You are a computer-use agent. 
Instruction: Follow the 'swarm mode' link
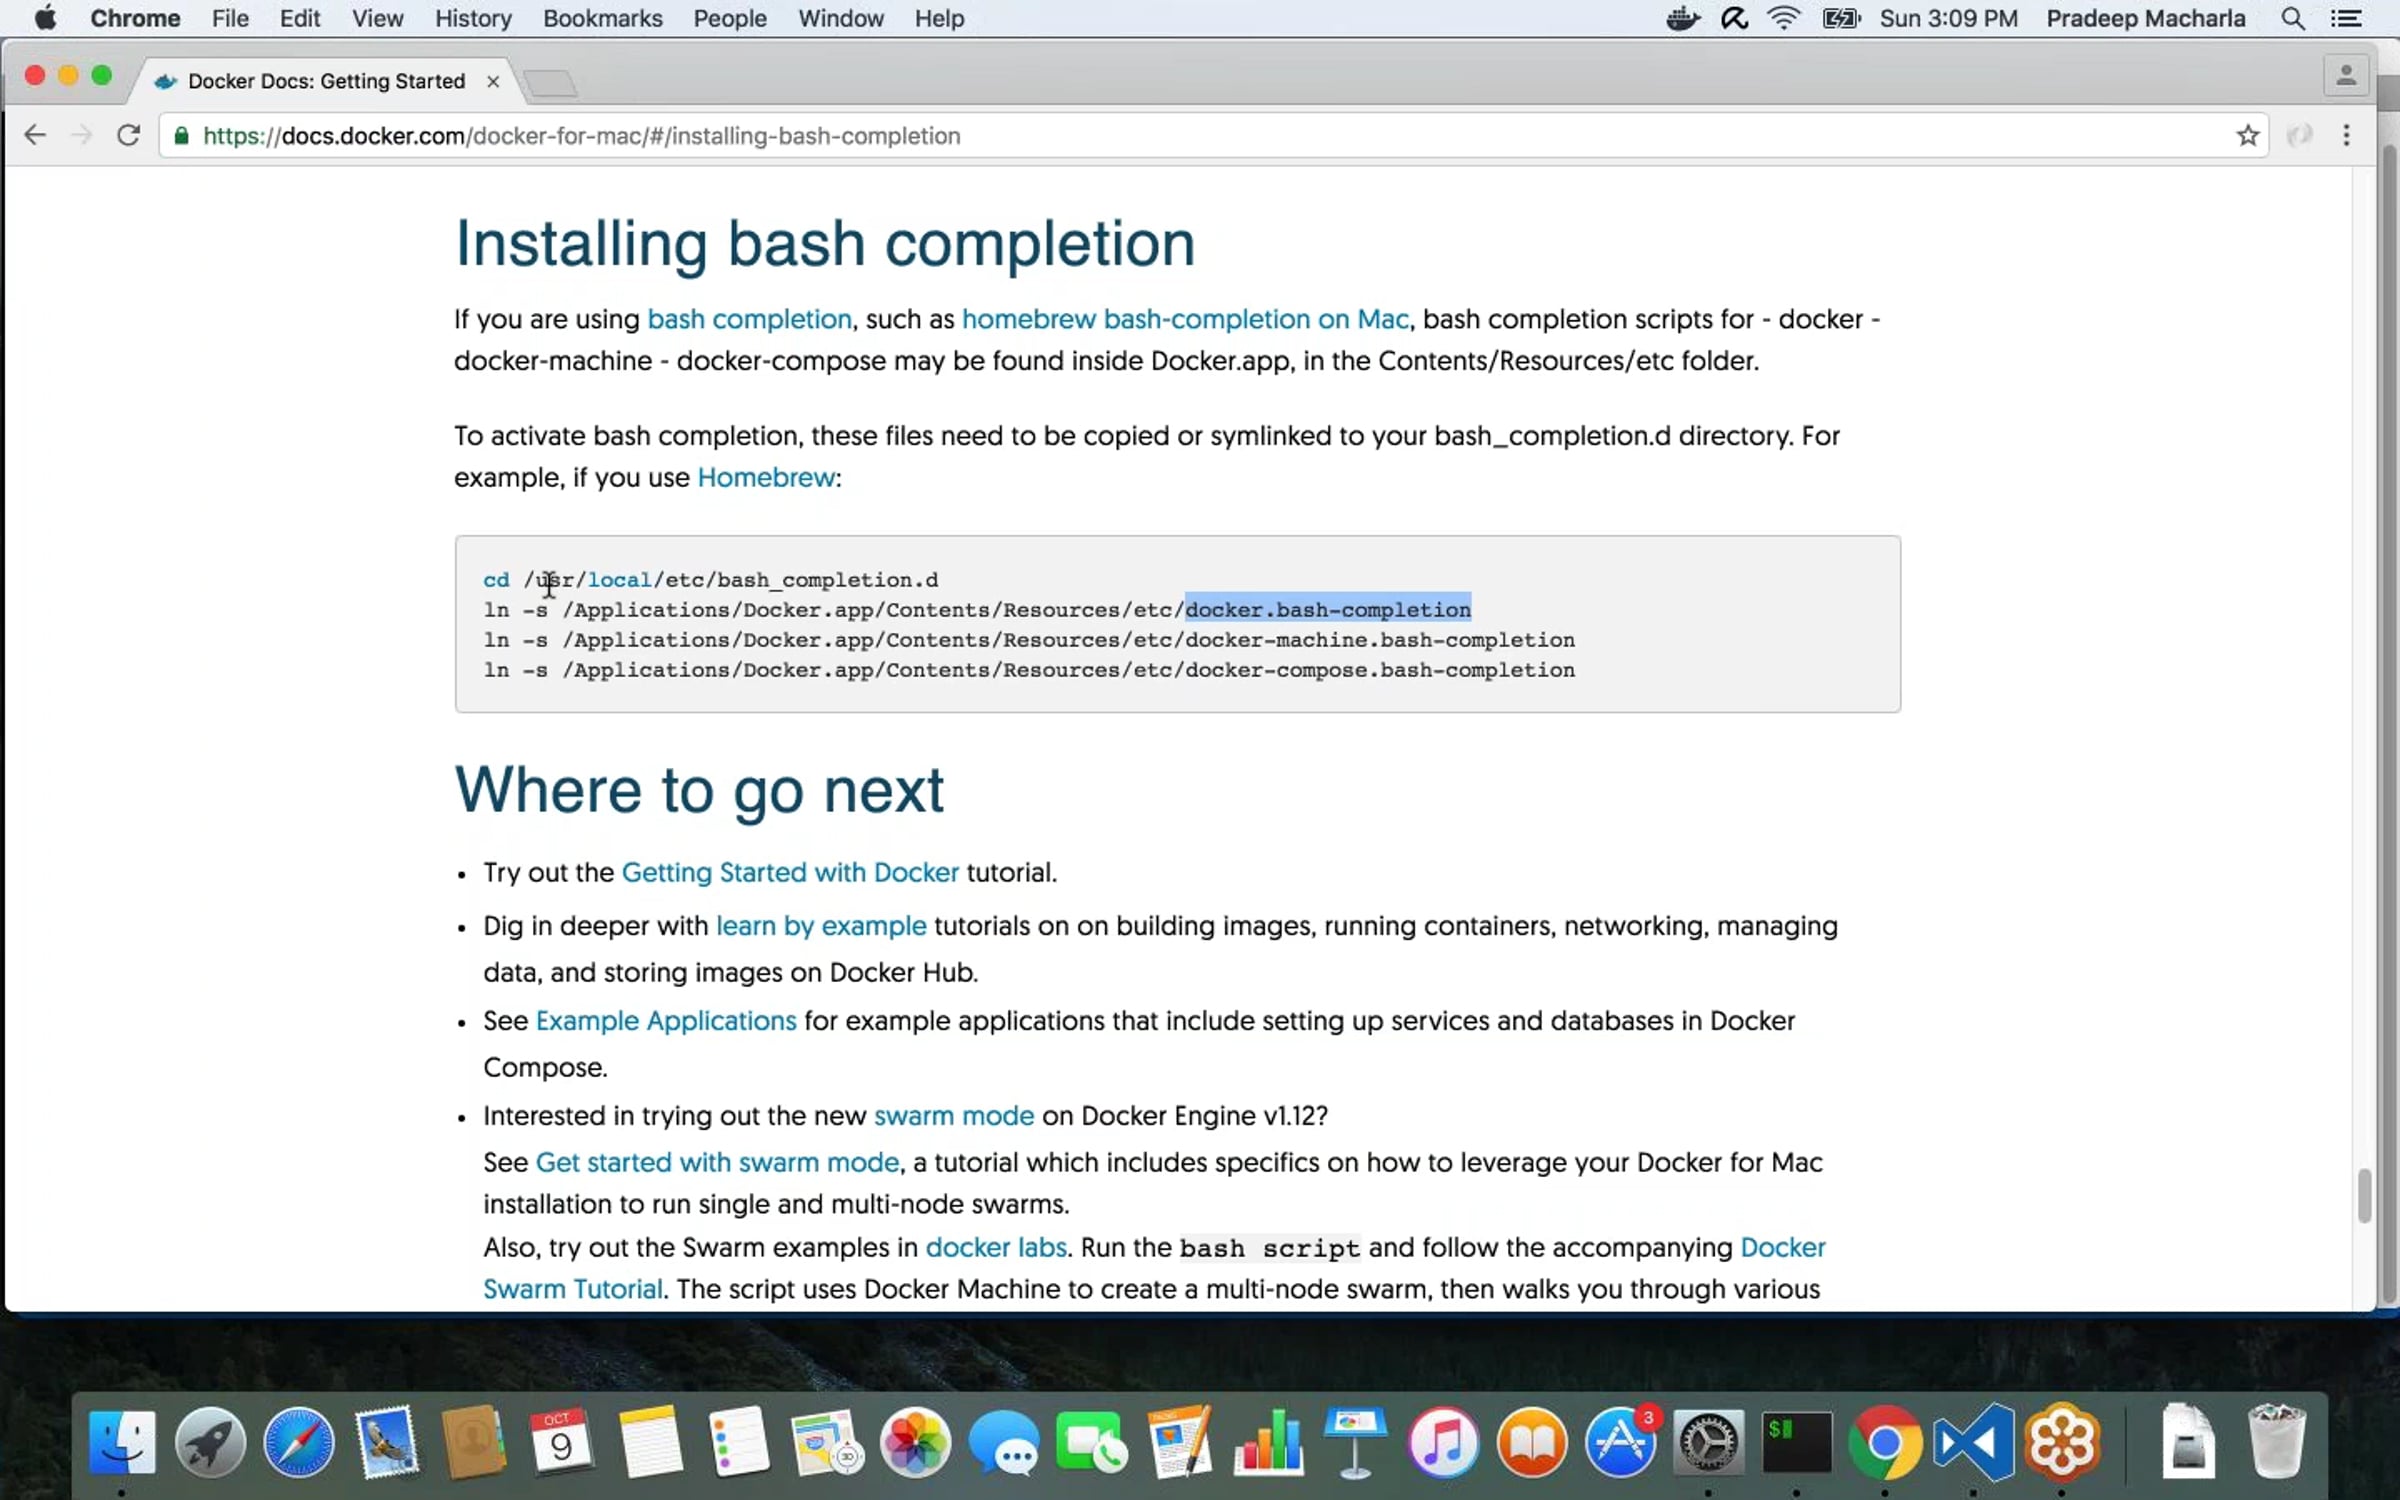(954, 1116)
